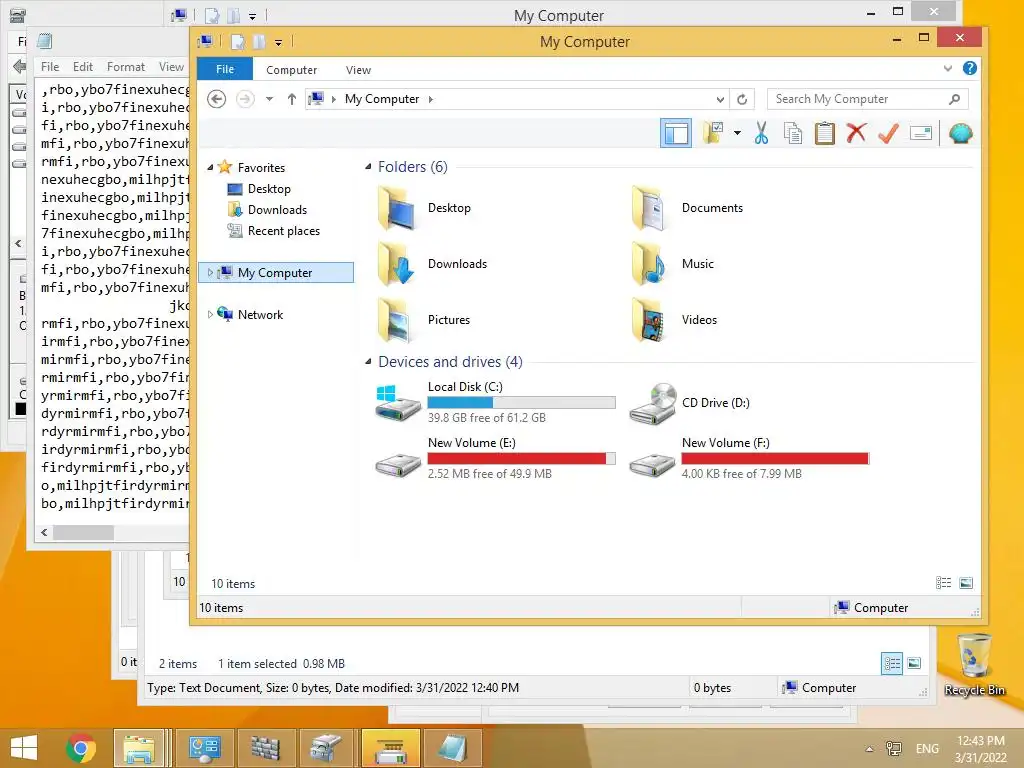This screenshot has width=1024, height=768.
Task: Click the Forward navigation arrow
Action: coord(245,99)
